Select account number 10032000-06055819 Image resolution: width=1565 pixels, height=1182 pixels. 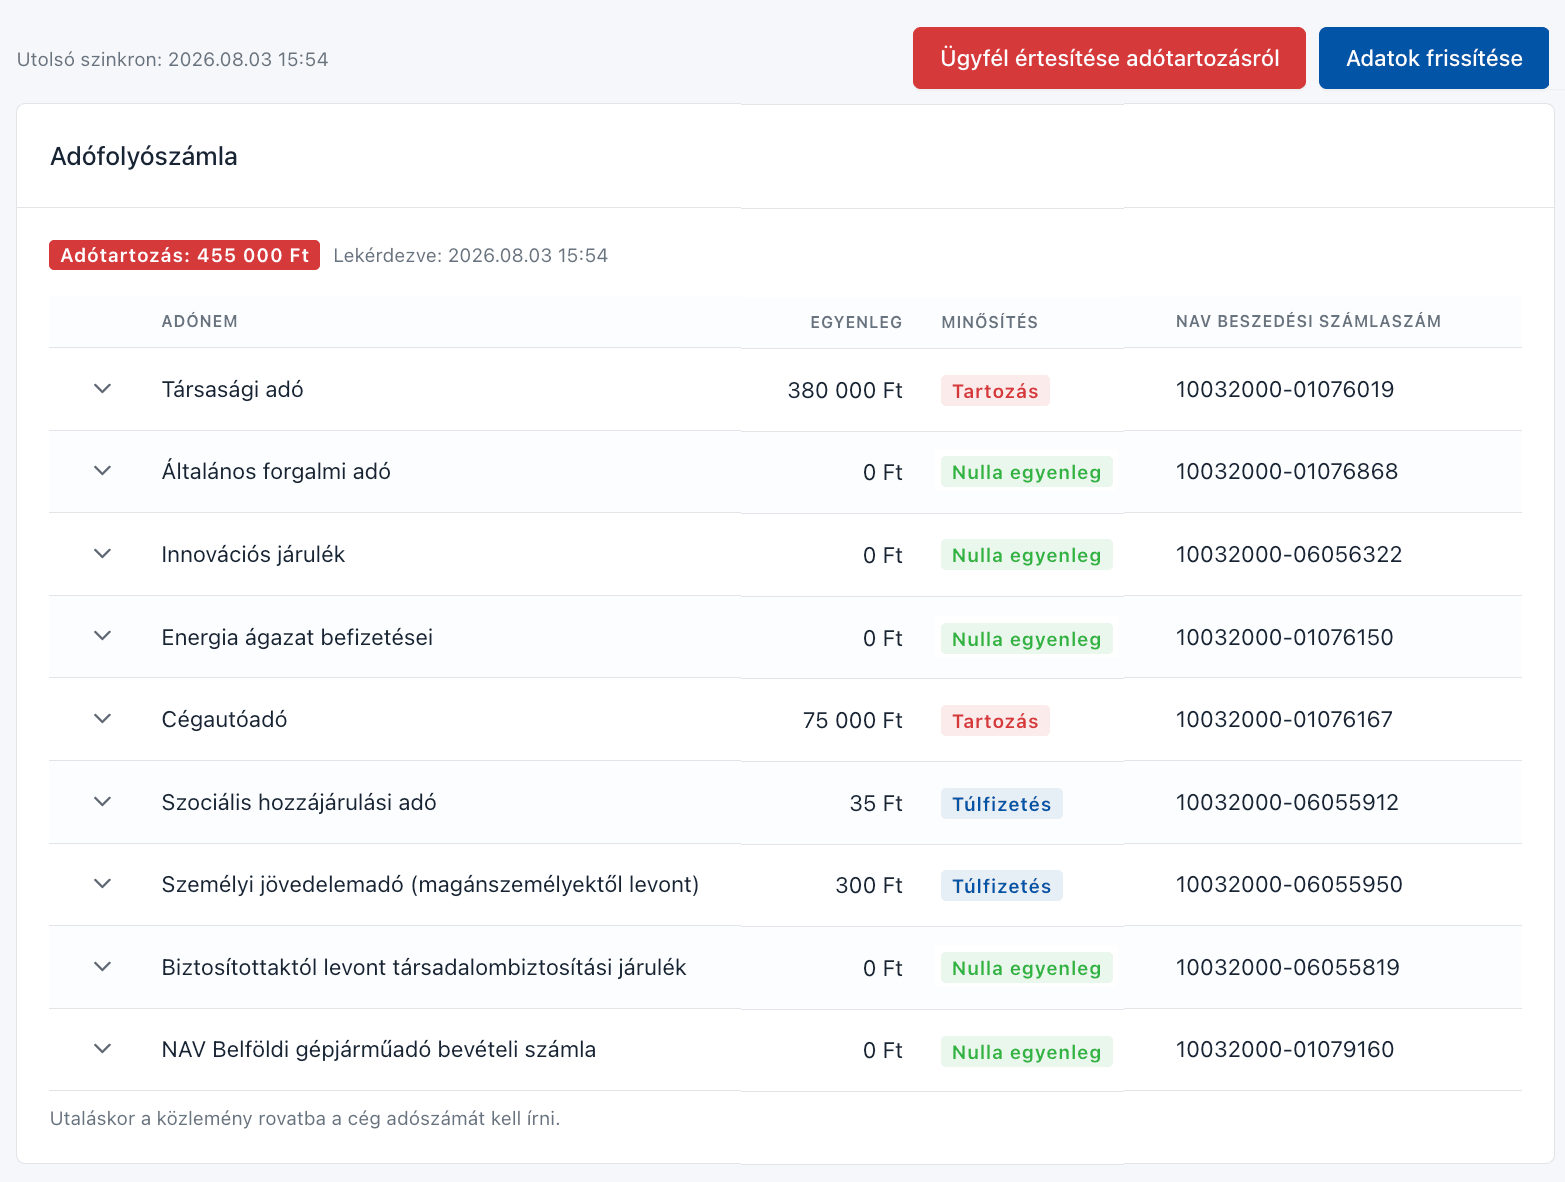1288,968
